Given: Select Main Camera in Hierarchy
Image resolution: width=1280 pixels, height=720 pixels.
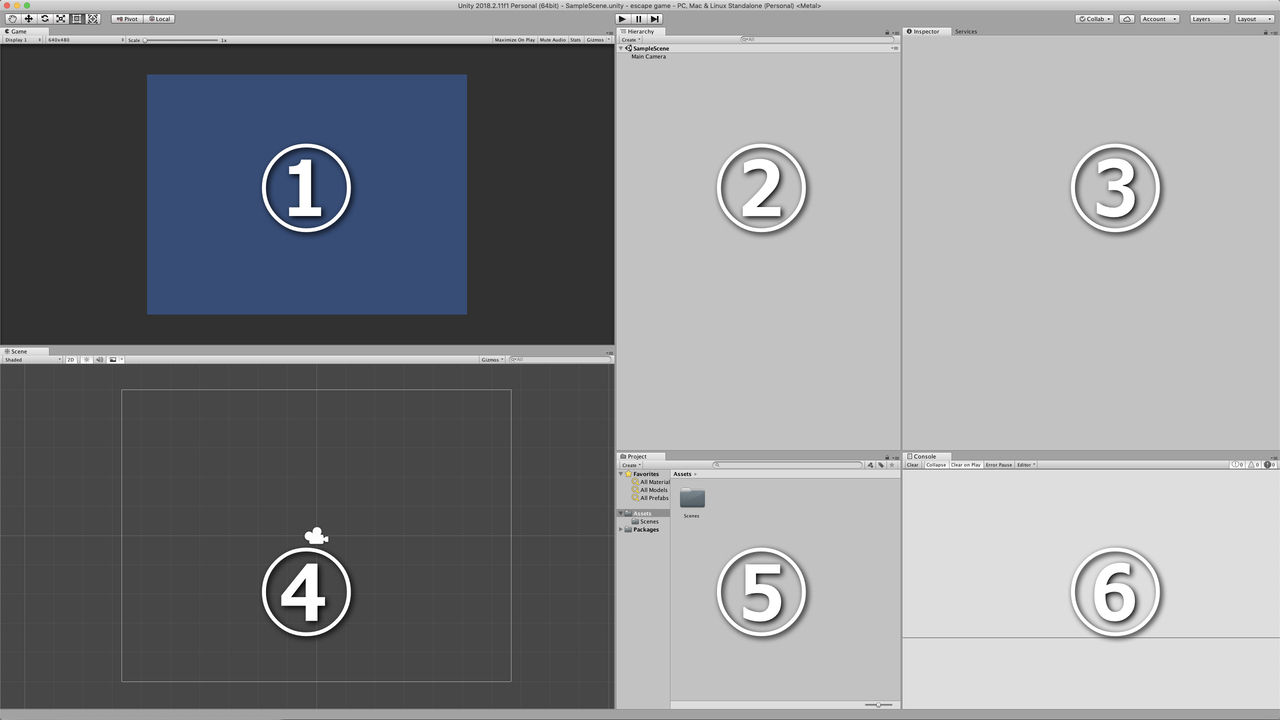Looking at the screenshot, I should 648,57.
